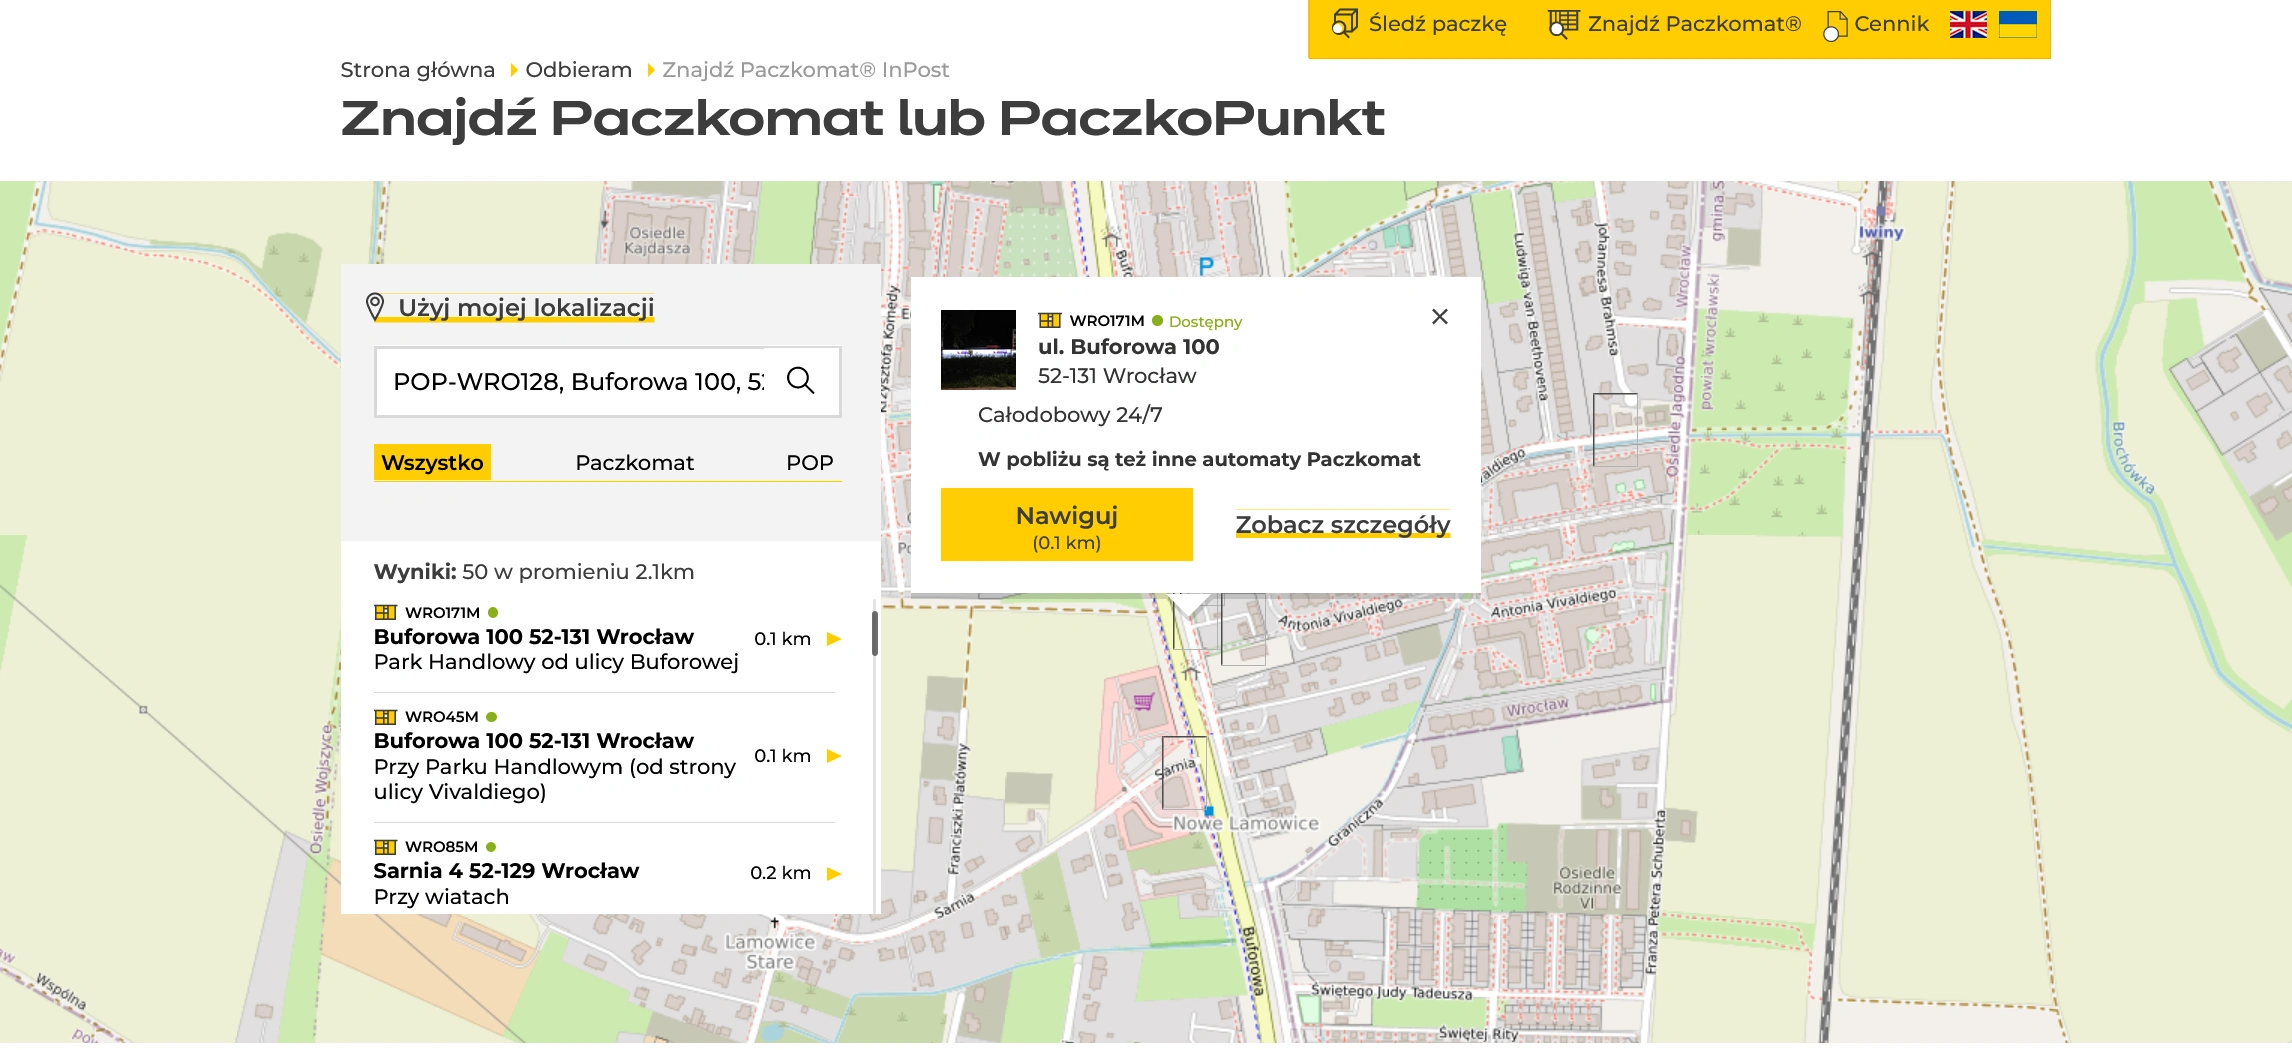The height and width of the screenshot is (1050, 2292).
Task: Open Zobacz szczegóły link
Action: click(x=1342, y=525)
